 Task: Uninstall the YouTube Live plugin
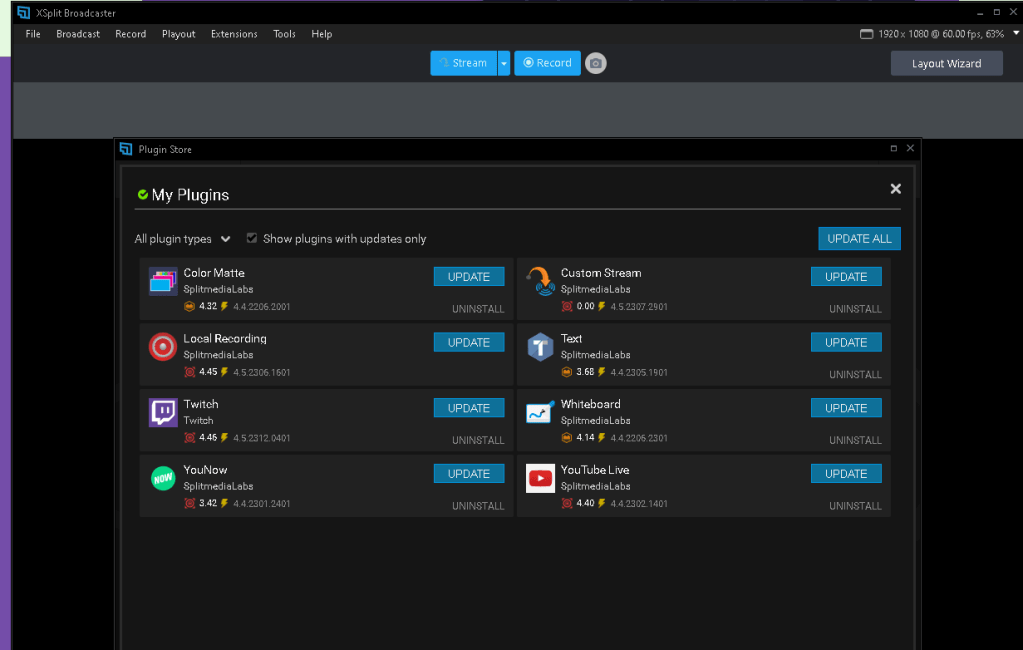click(x=855, y=506)
